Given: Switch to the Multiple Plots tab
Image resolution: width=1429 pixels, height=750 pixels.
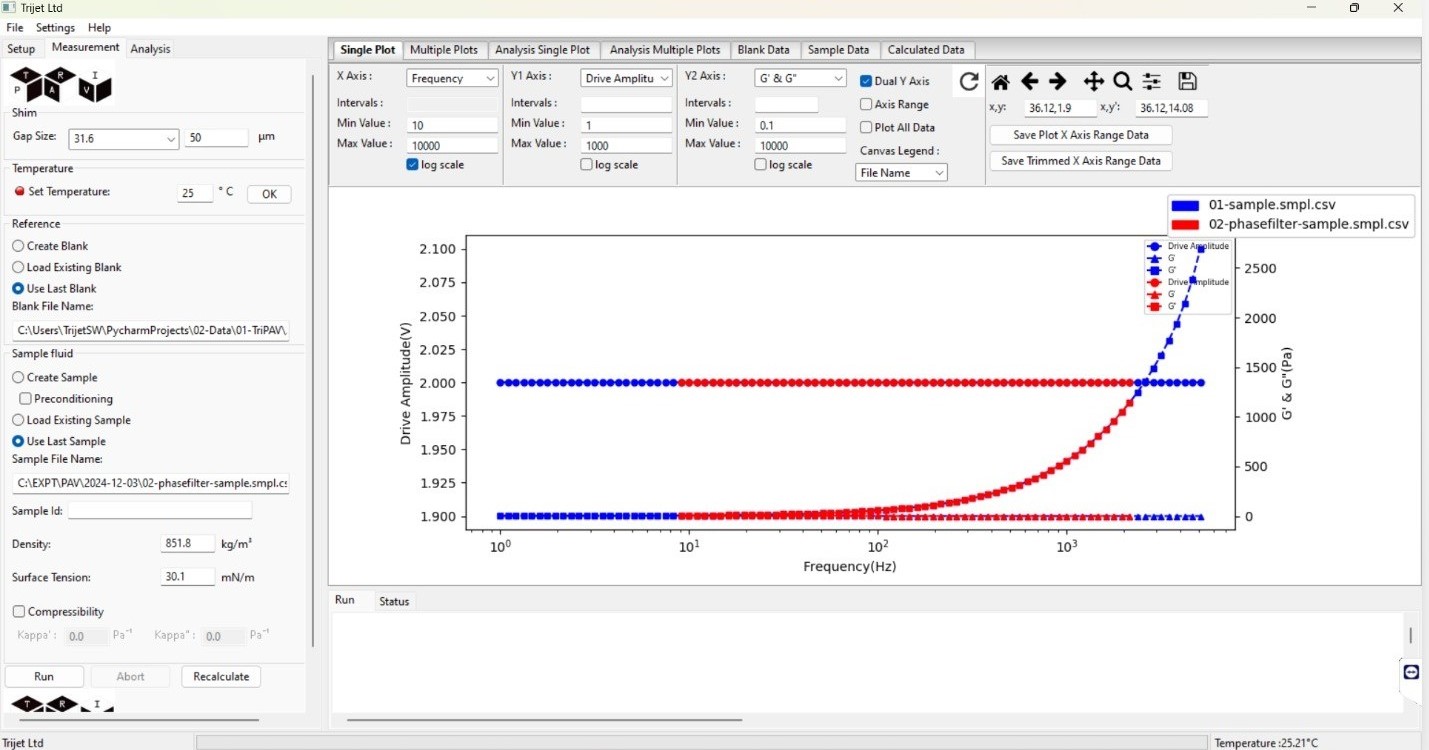Looking at the screenshot, I should [x=444, y=50].
